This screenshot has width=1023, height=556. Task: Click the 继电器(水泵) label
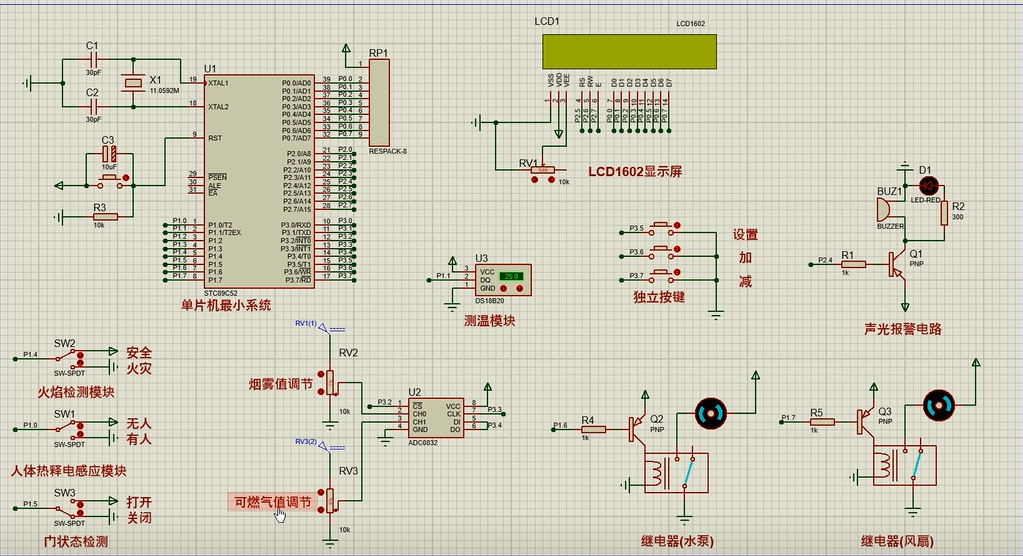(677, 541)
